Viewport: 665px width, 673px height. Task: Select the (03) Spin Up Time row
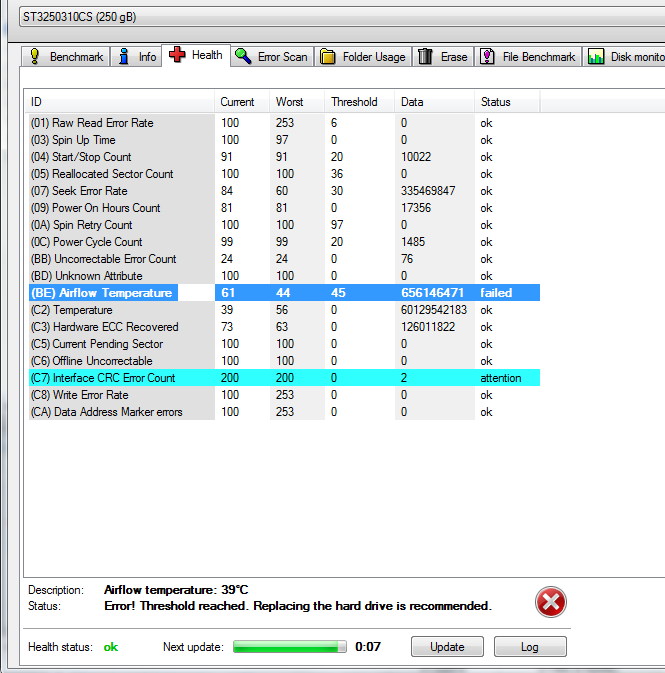click(x=284, y=140)
